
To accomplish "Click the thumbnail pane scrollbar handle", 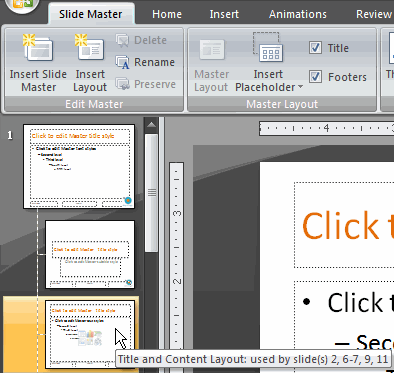I will (152, 193).
